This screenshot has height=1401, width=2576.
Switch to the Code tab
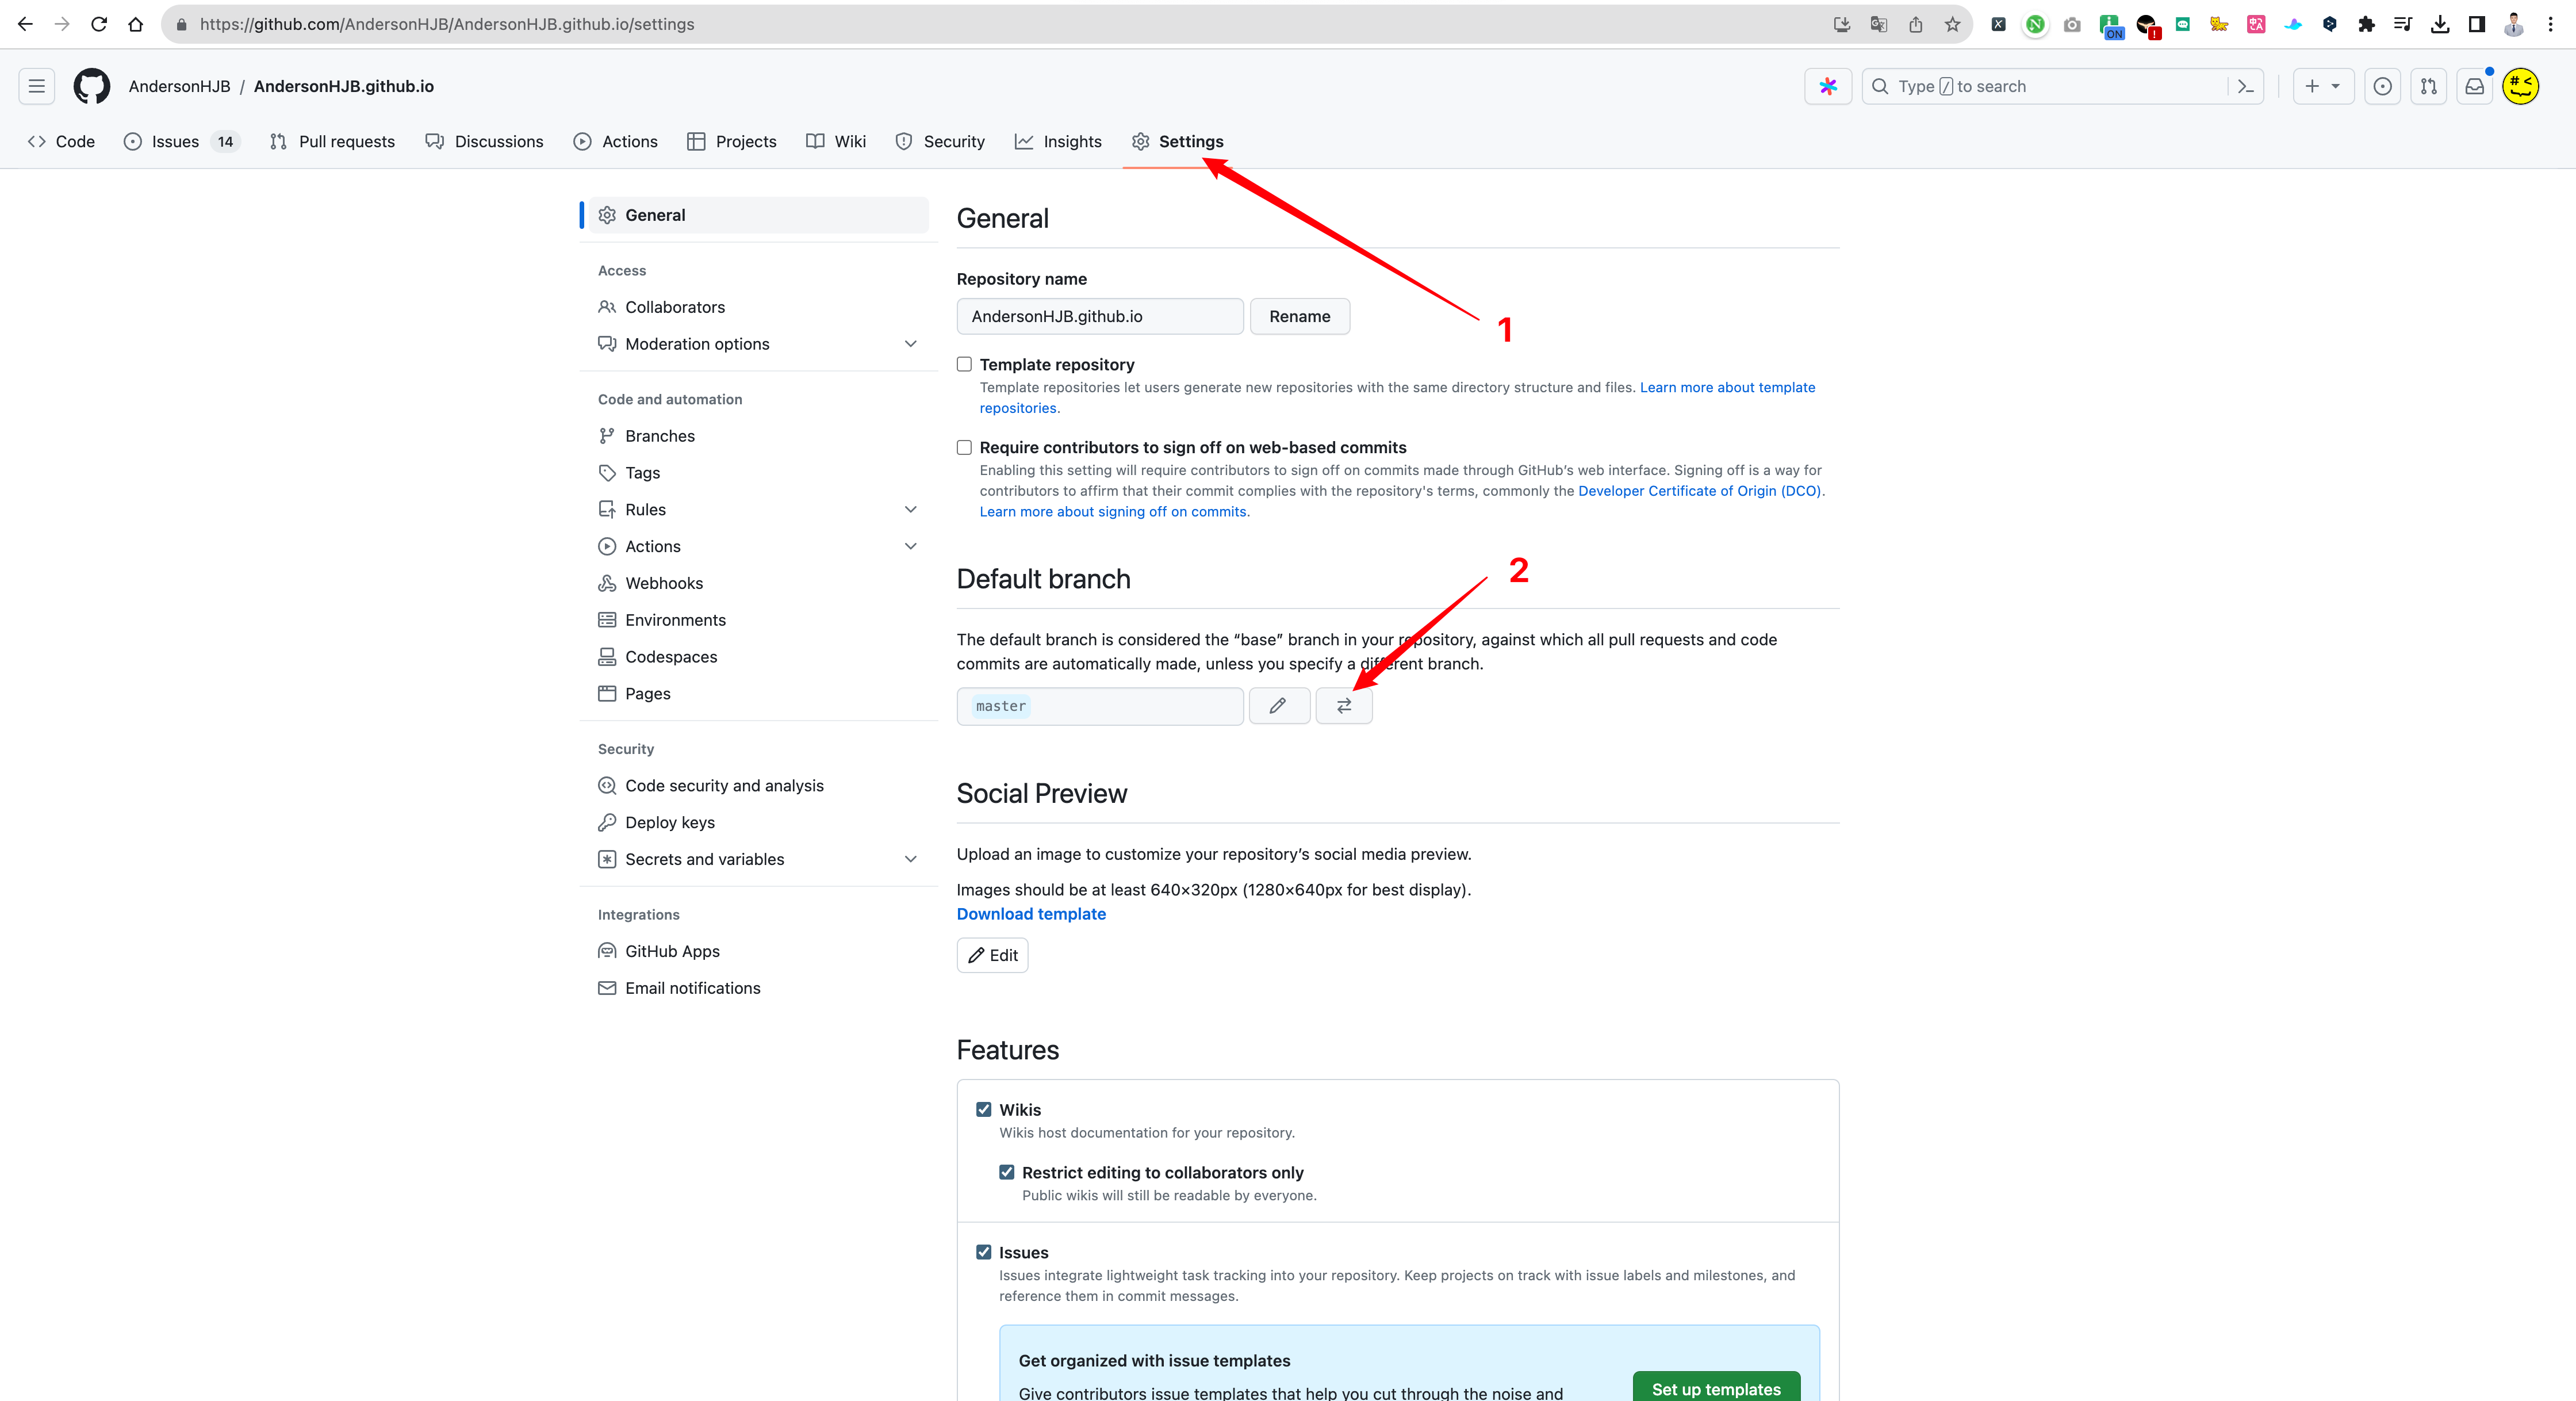[x=62, y=141]
